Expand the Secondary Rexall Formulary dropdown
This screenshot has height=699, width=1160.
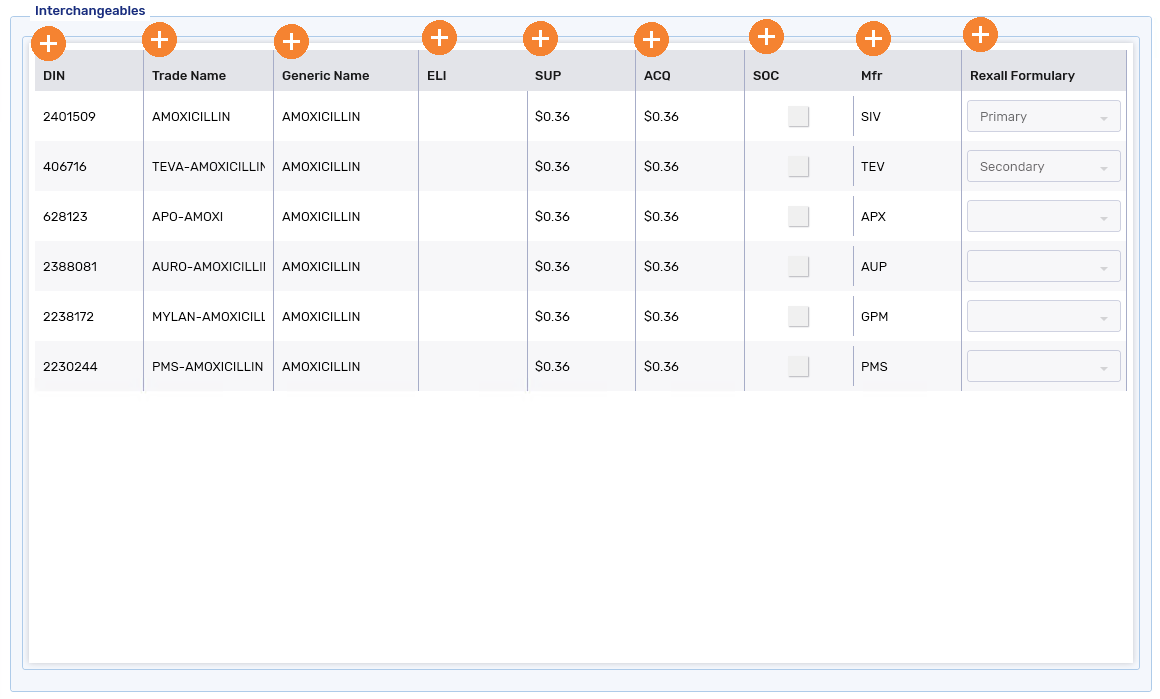click(1043, 167)
